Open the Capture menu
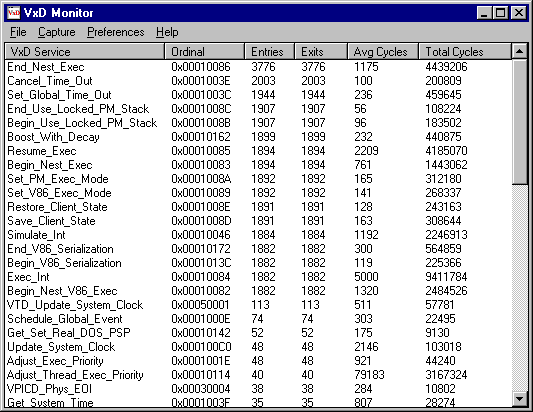This screenshot has width=533, height=412. tap(56, 32)
